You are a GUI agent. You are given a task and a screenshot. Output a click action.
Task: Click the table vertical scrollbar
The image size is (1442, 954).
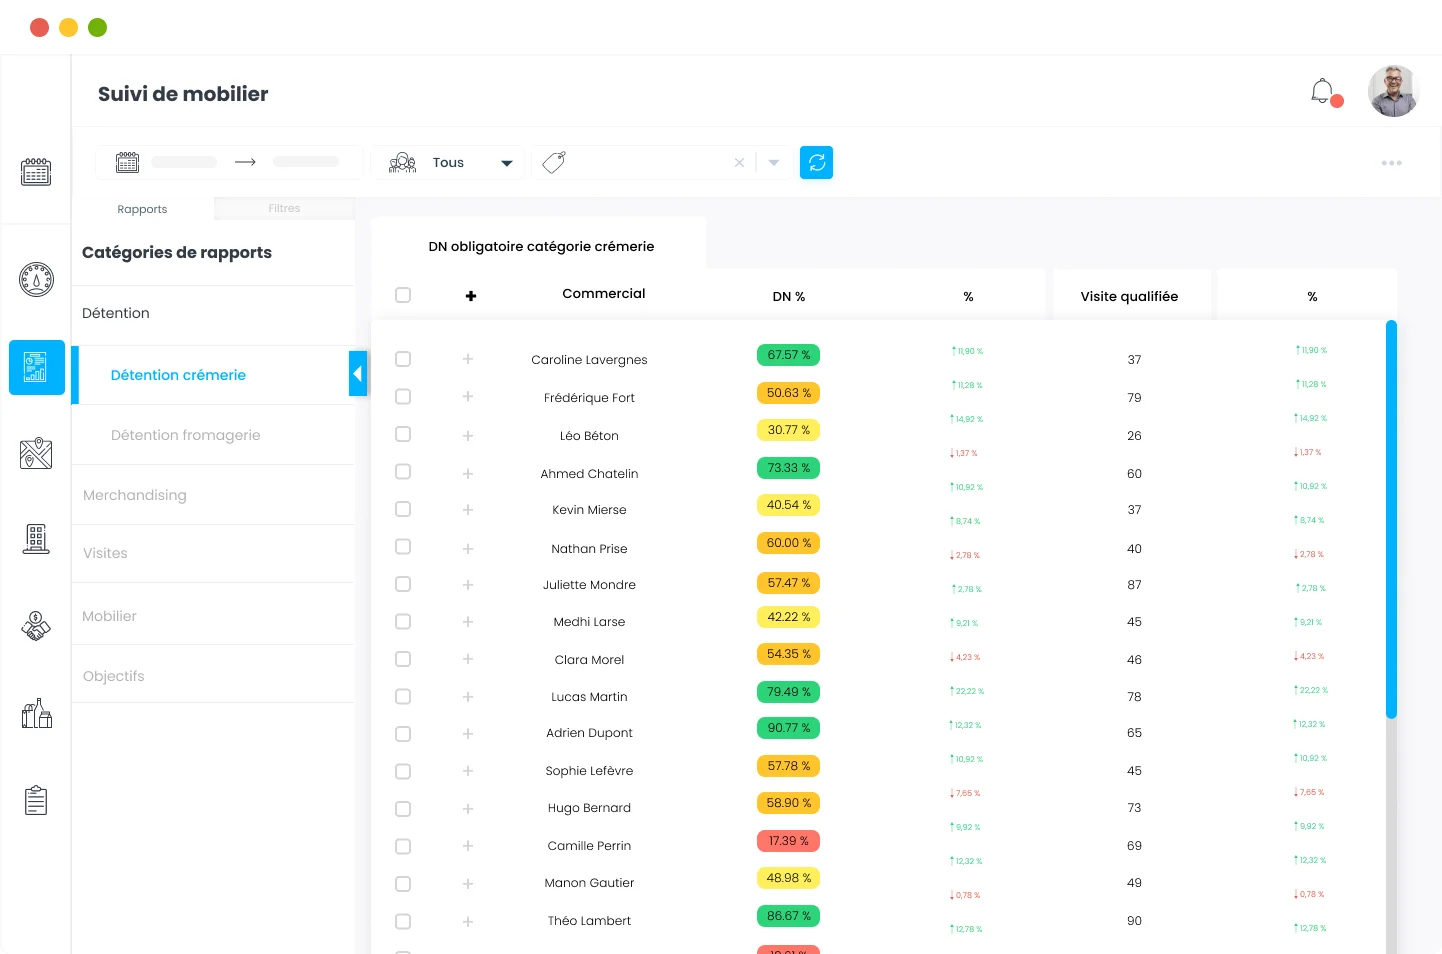tap(1391, 519)
